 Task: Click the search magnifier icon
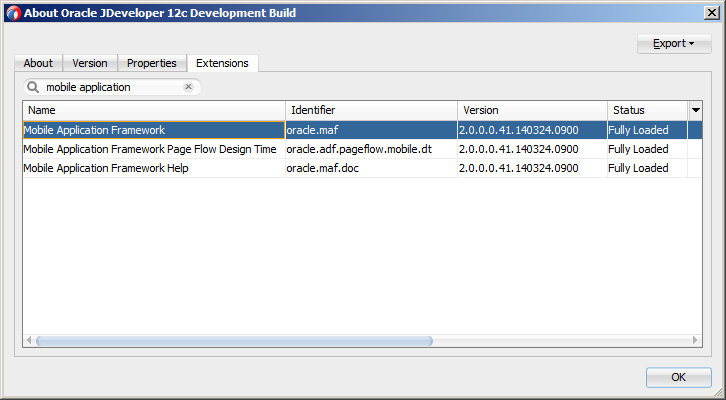[33, 87]
